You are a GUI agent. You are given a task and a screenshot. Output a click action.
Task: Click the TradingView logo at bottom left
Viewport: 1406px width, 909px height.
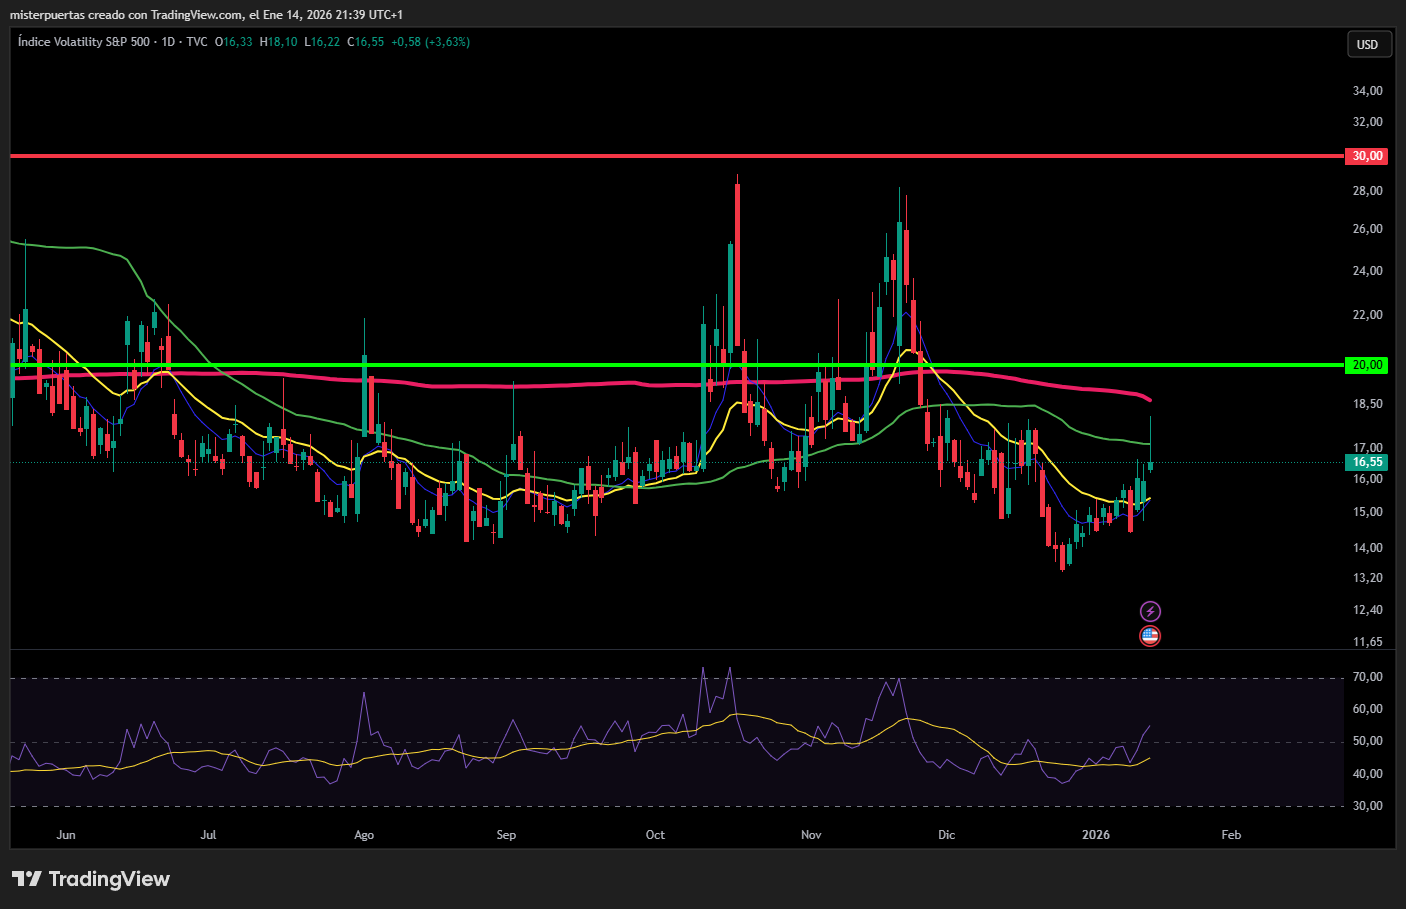(91, 879)
